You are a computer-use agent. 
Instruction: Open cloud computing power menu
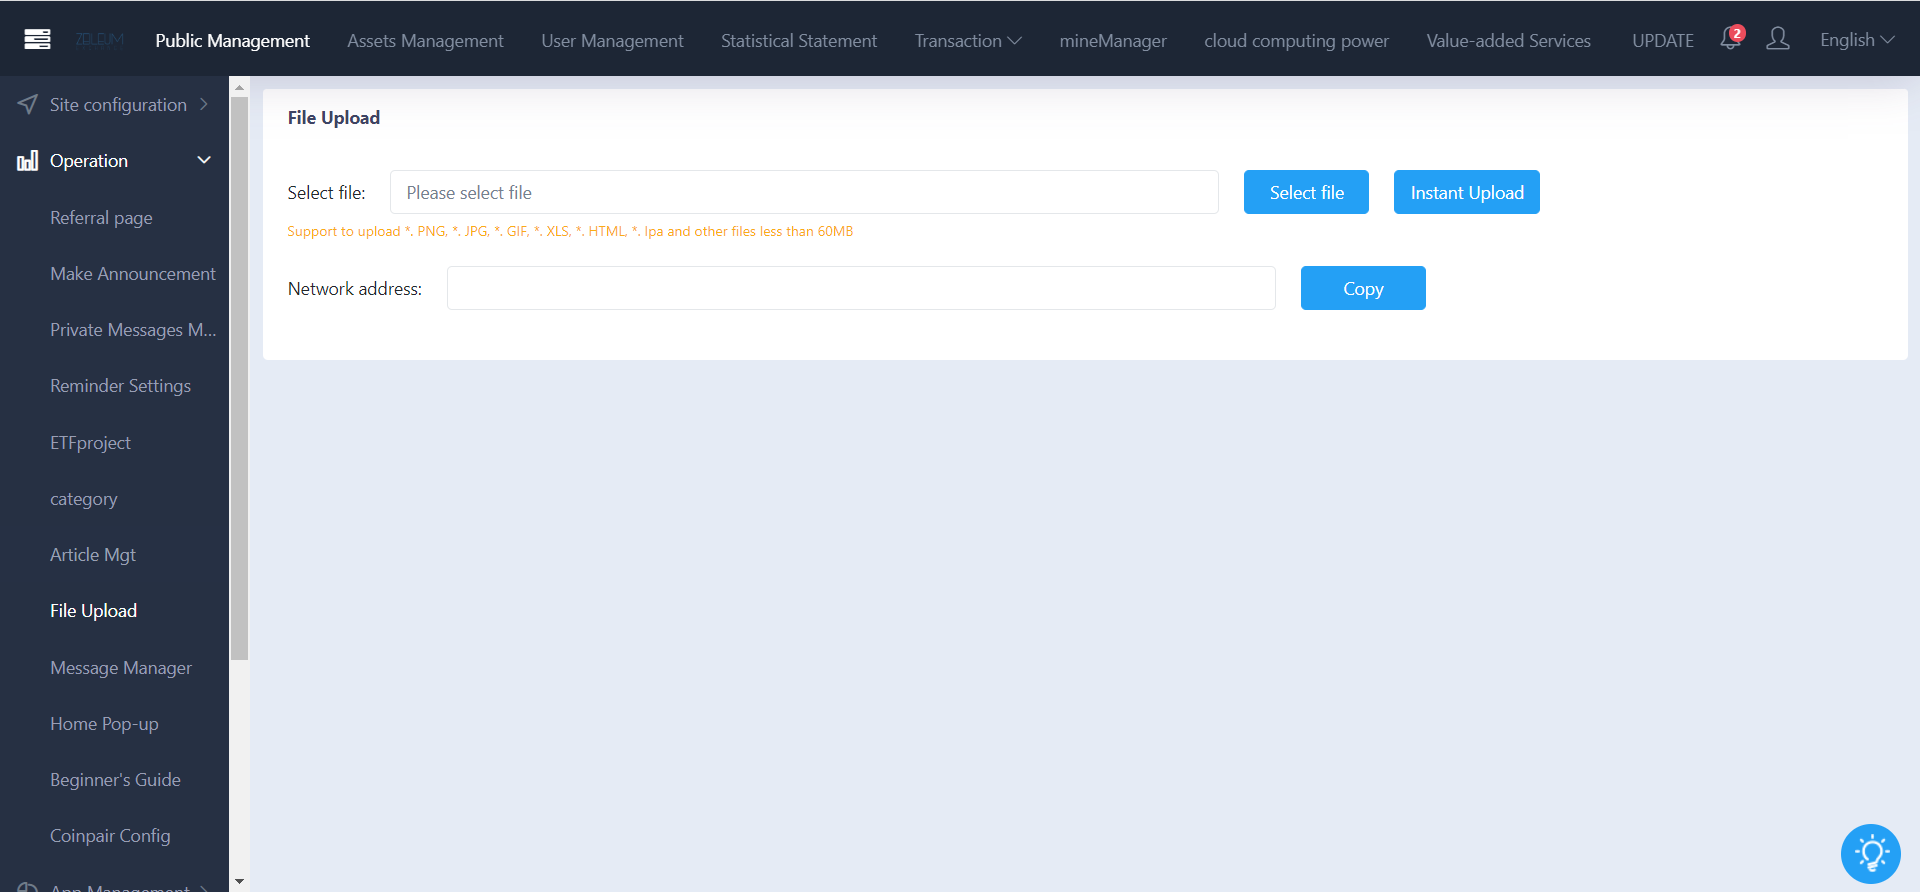[1296, 41]
